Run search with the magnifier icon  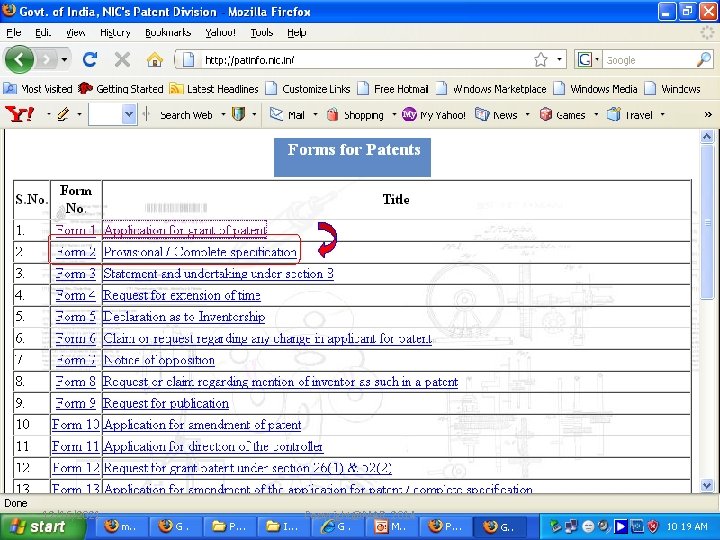tap(703, 60)
